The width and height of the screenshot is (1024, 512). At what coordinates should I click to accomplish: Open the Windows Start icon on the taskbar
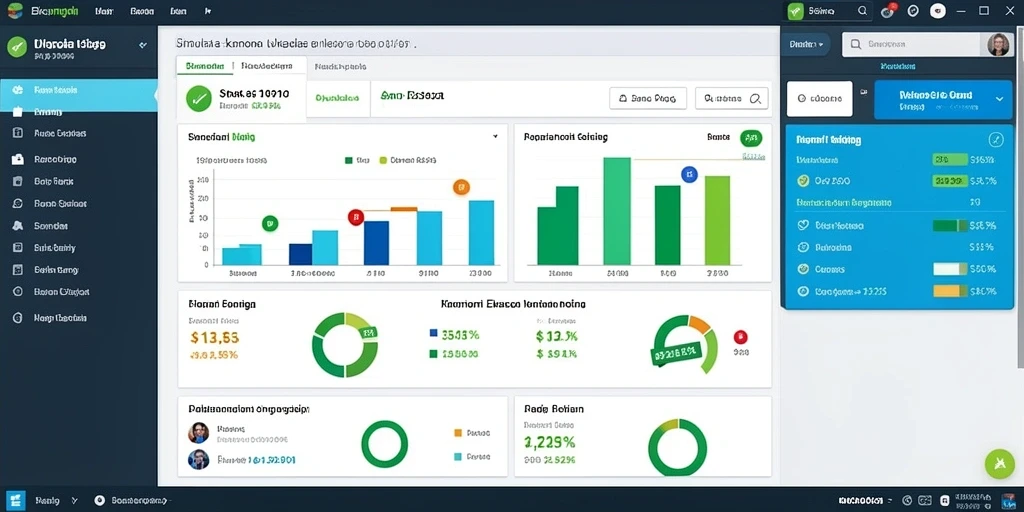click(14, 500)
